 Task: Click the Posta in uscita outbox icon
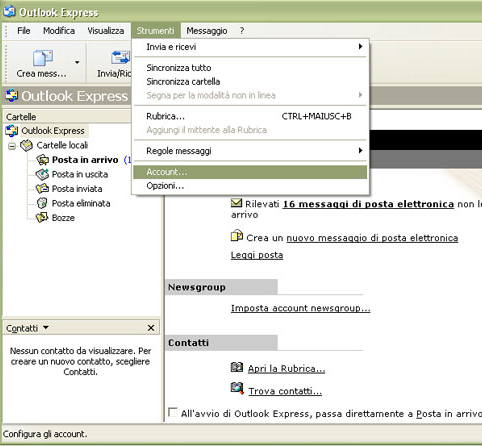[x=42, y=174]
